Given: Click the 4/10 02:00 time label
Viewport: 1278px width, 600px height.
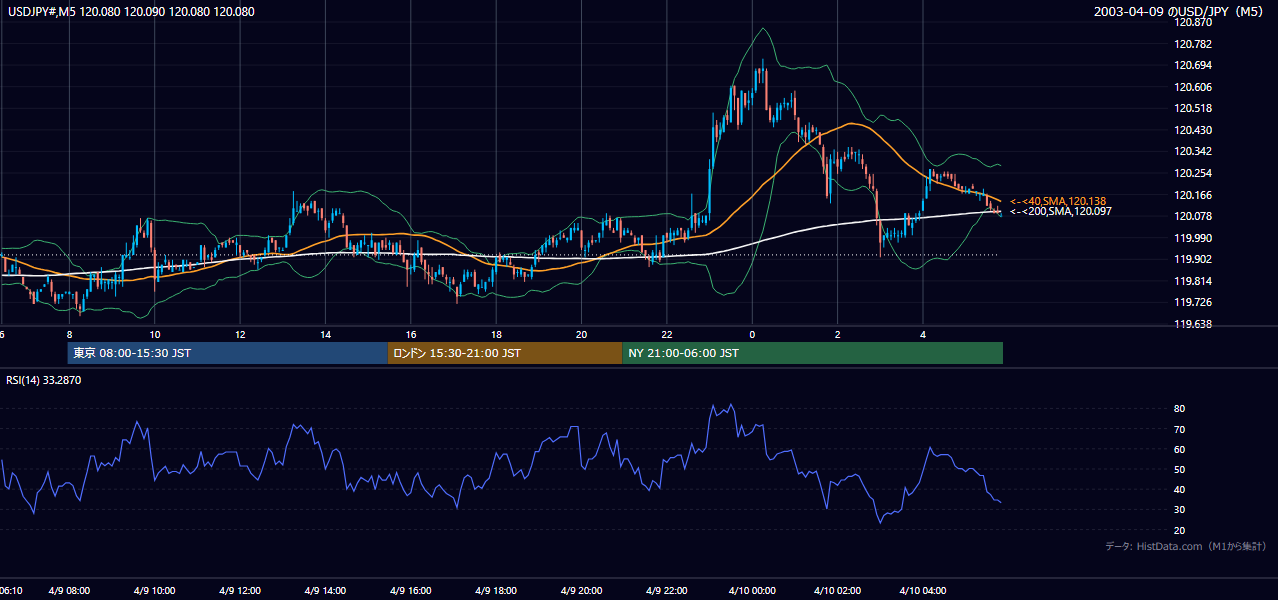Looking at the screenshot, I should [x=837, y=591].
